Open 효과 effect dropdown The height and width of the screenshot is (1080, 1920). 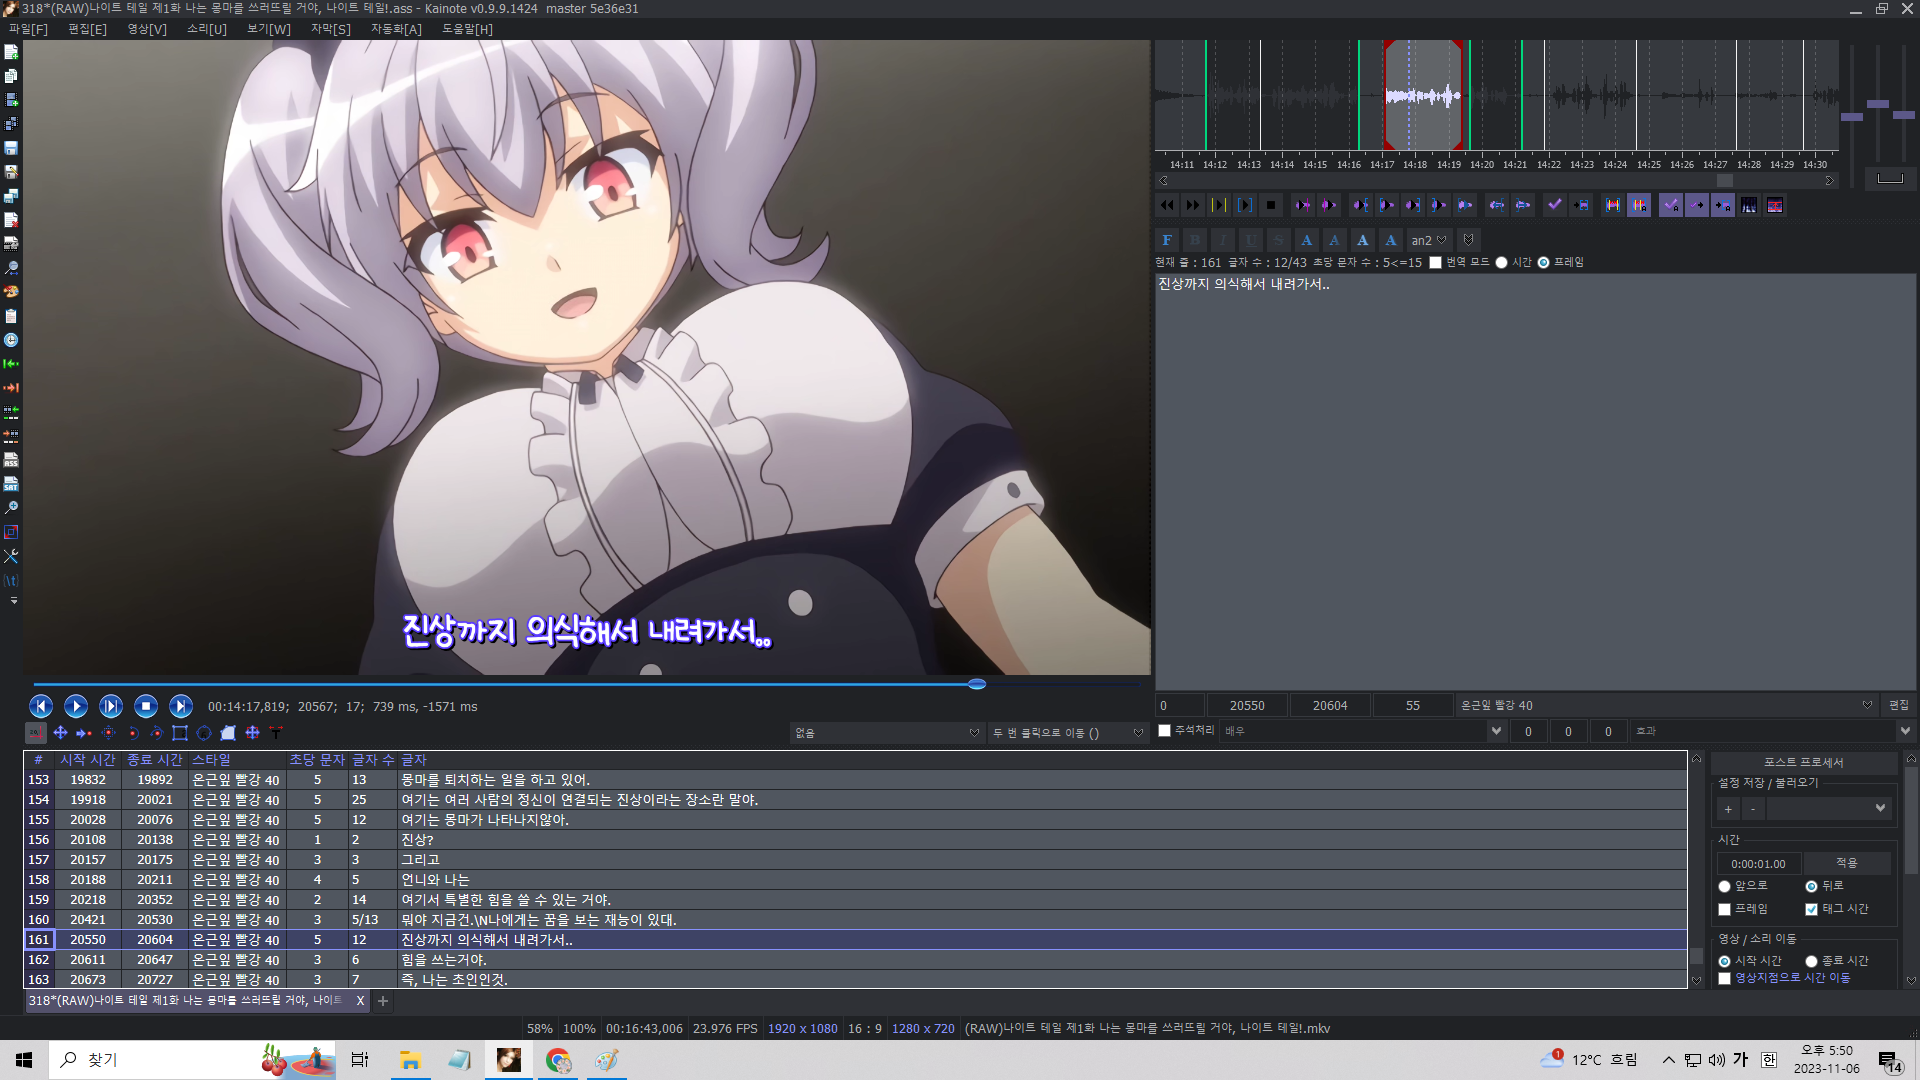click(x=1774, y=731)
